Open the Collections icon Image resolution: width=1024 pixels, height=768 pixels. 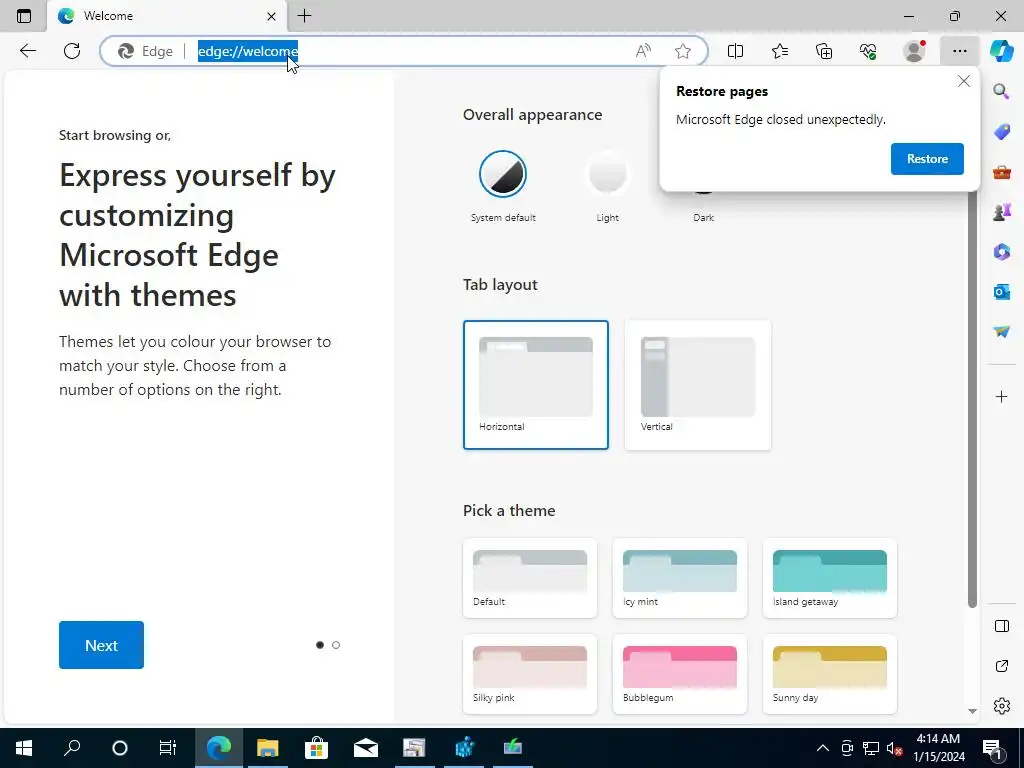pos(824,51)
